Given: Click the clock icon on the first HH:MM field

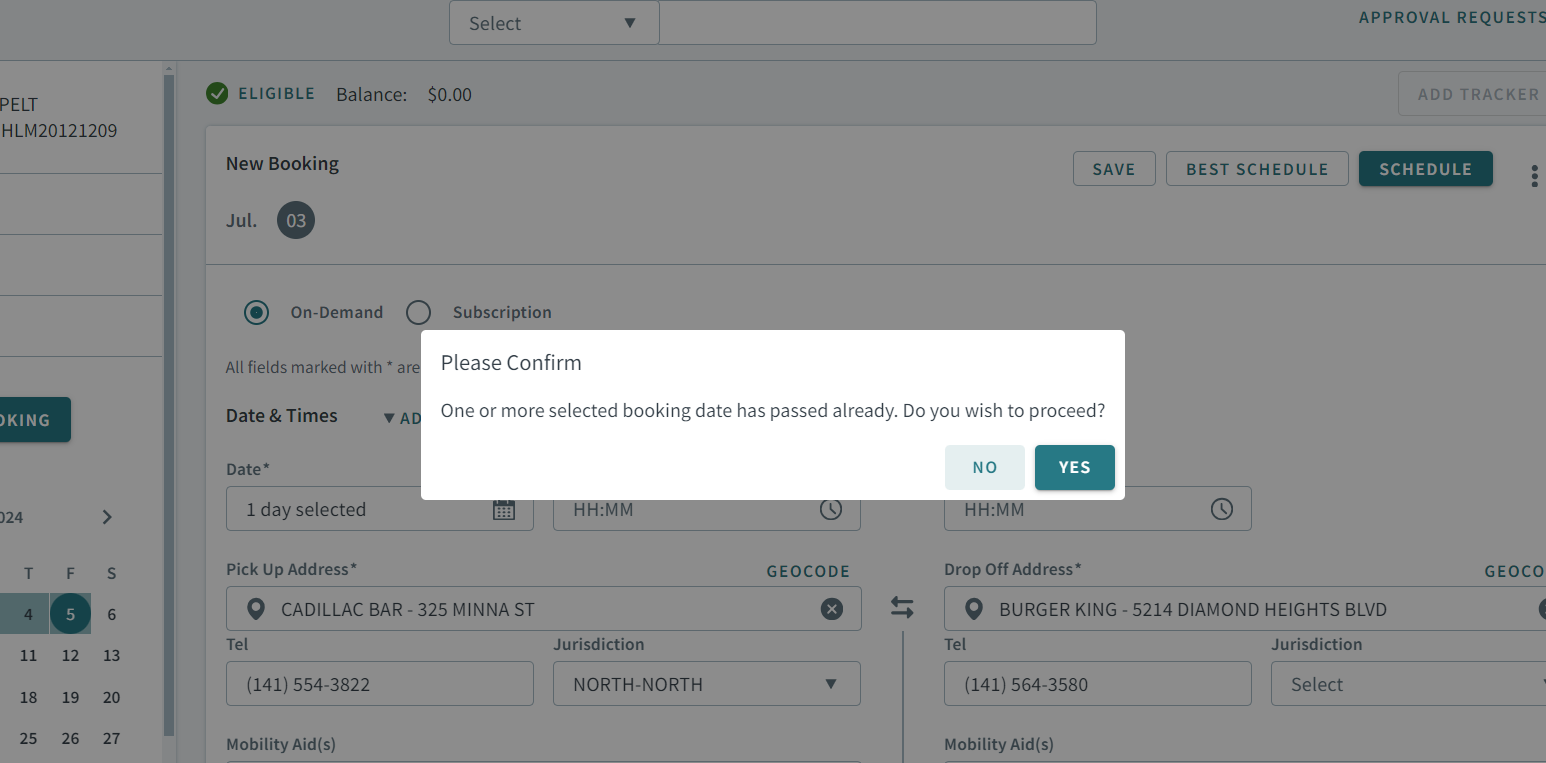Looking at the screenshot, I should point(830,509).
